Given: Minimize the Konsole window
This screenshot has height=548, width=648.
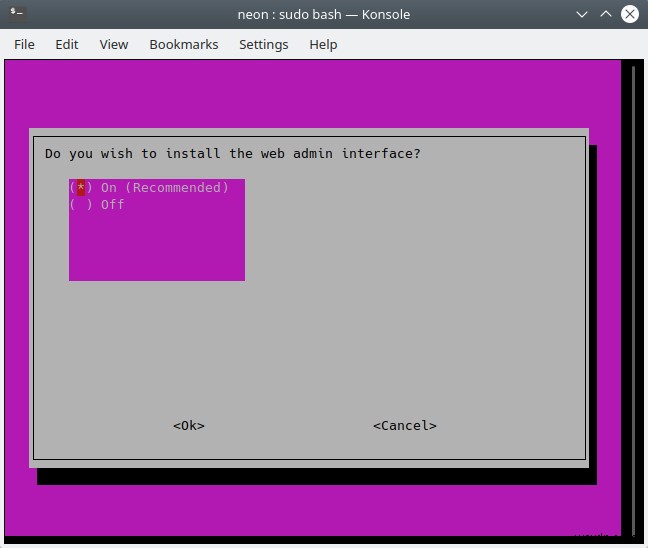Looking at the screenshot, I should (582, 14).
